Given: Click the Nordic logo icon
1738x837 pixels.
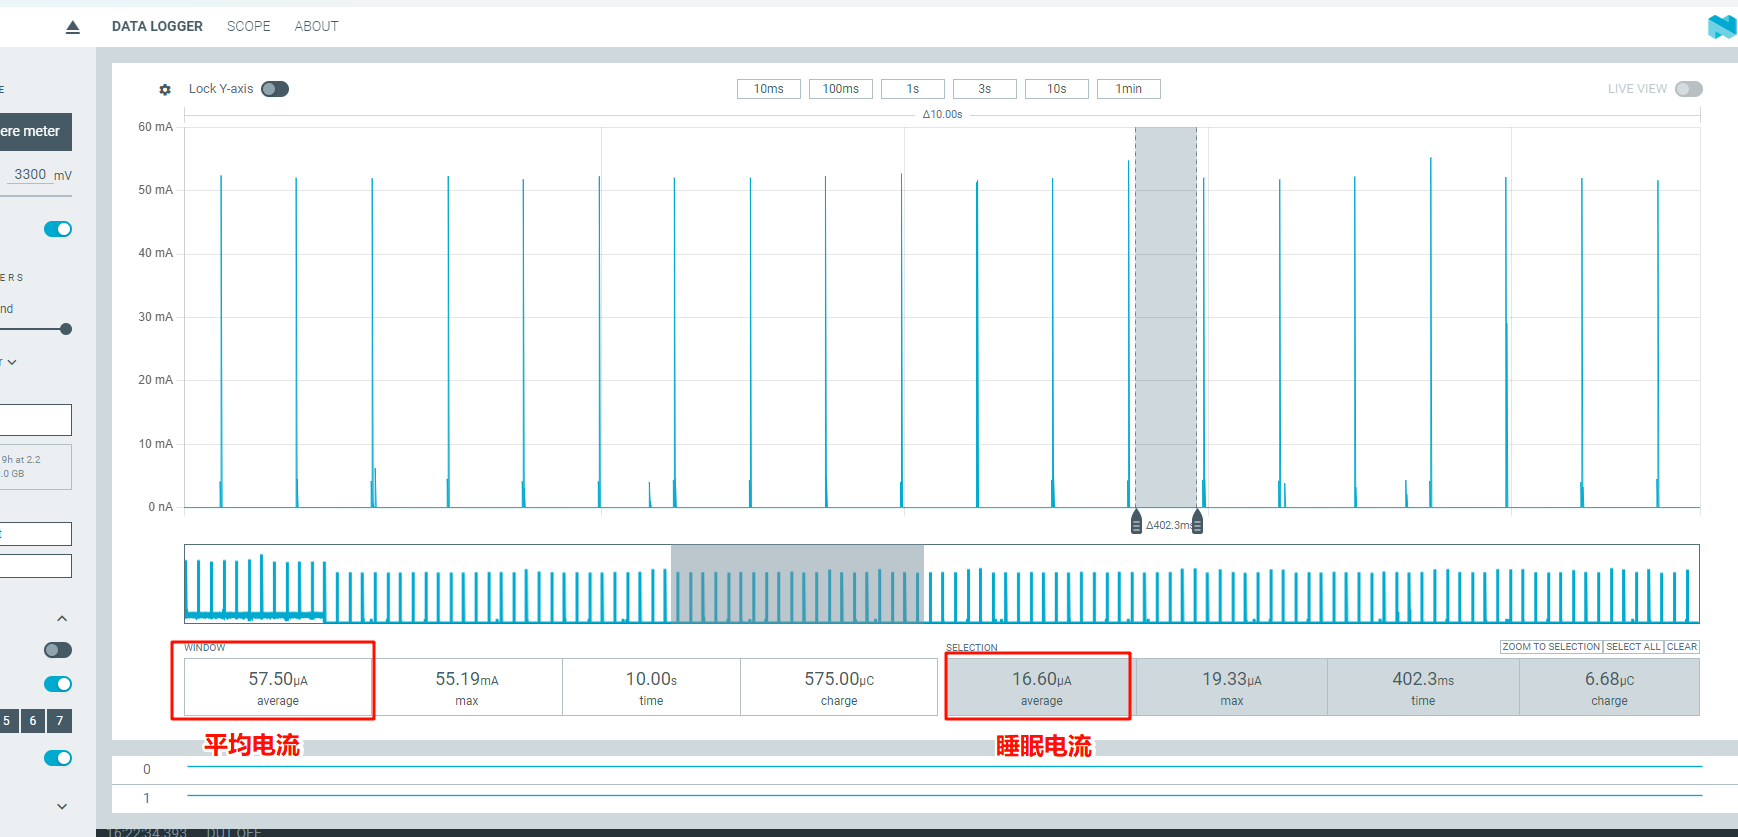Looking at the screenshot, I should pyautogui.click(x=1722, y=26).
